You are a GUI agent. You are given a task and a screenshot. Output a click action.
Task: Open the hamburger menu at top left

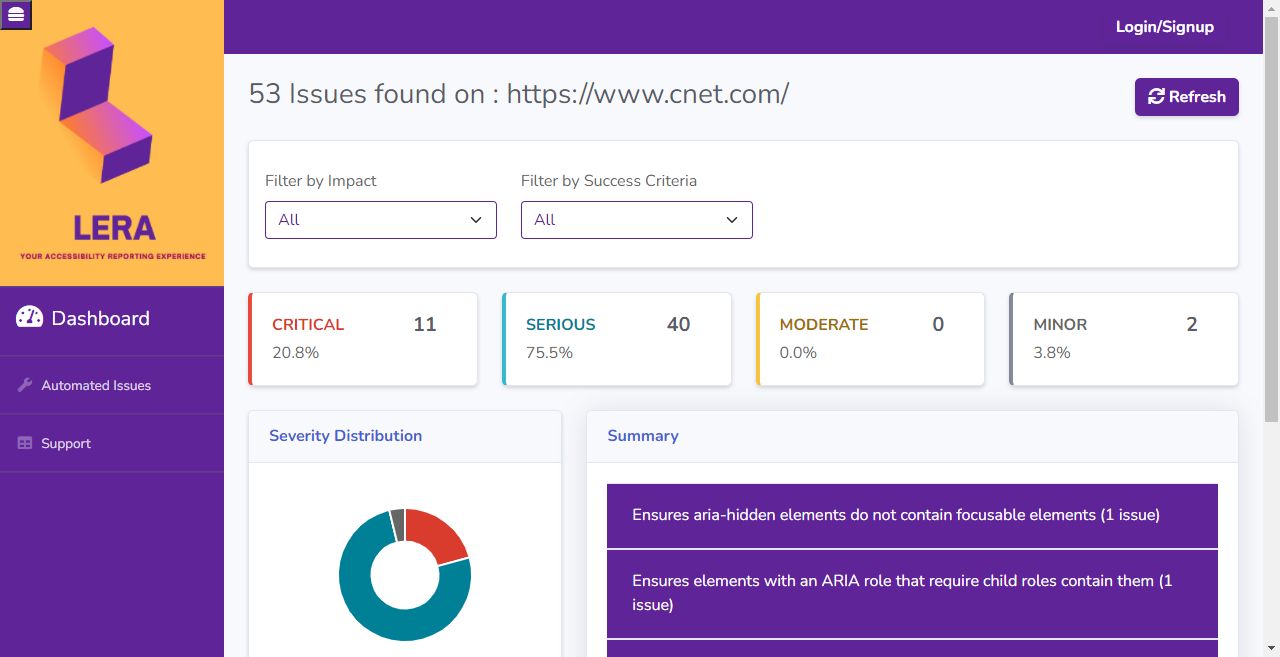[16, 16]
